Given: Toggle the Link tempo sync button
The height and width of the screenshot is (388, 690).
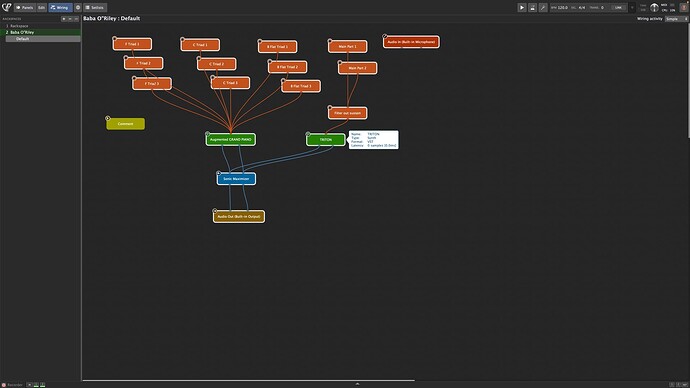Looking at the screenshot, I should (618, 7).
